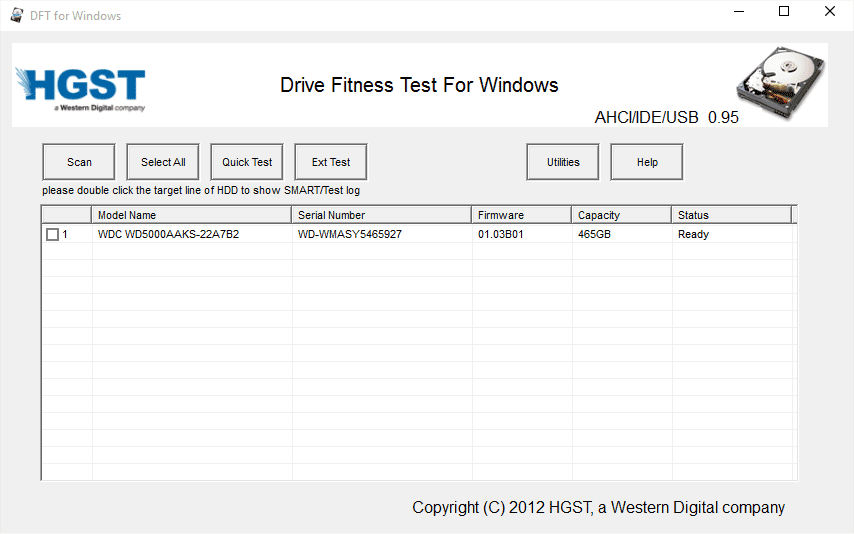Maximize the DFT for Windows window

point(784,13)
